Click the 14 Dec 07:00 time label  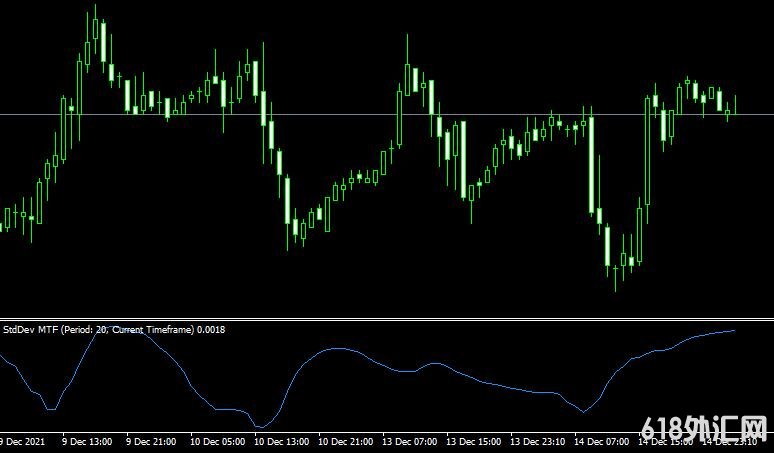(x=605, y=441)
